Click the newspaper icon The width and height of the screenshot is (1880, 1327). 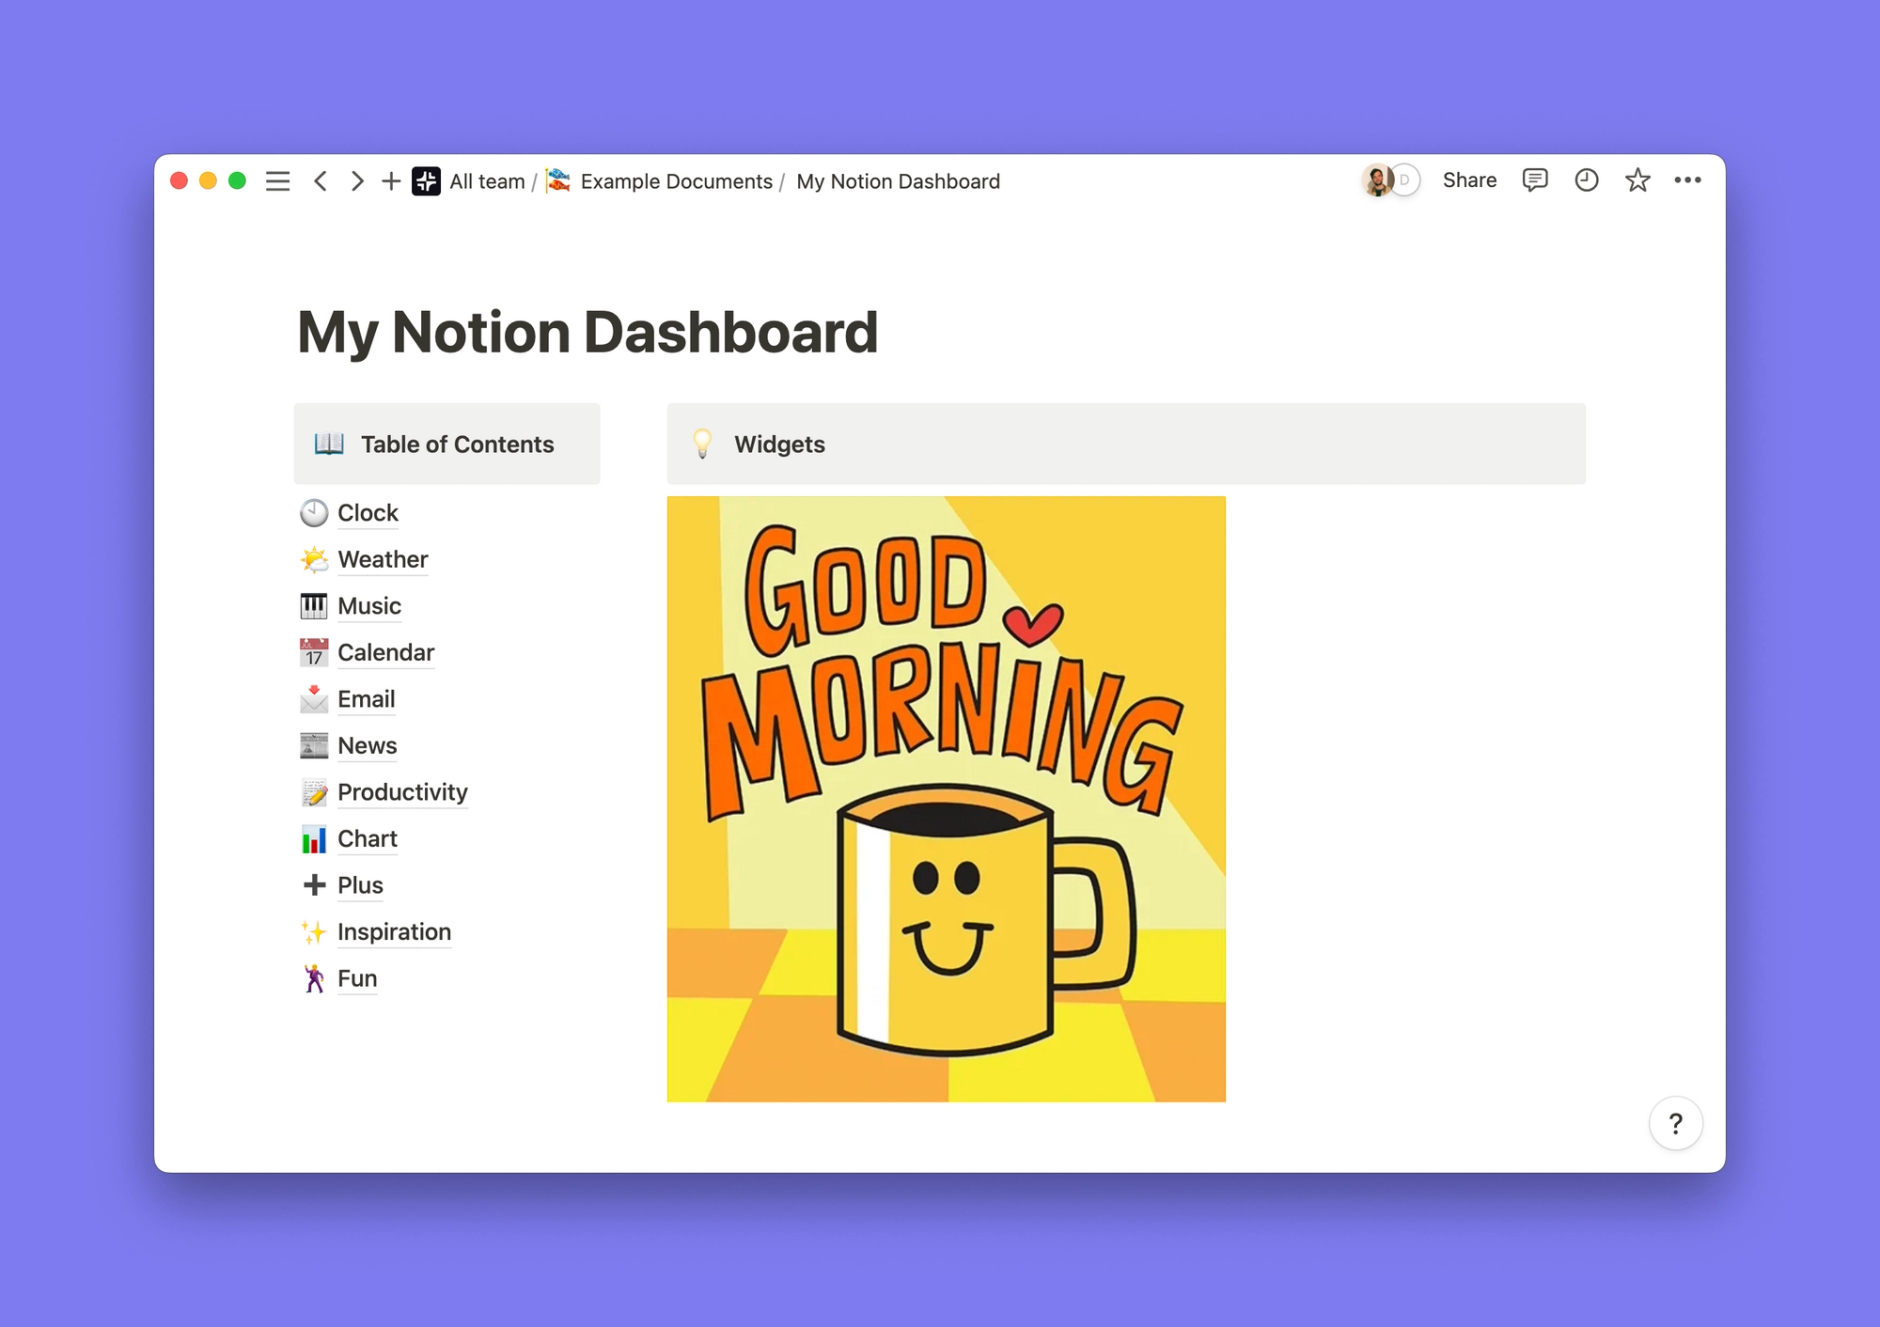(314, 745)
